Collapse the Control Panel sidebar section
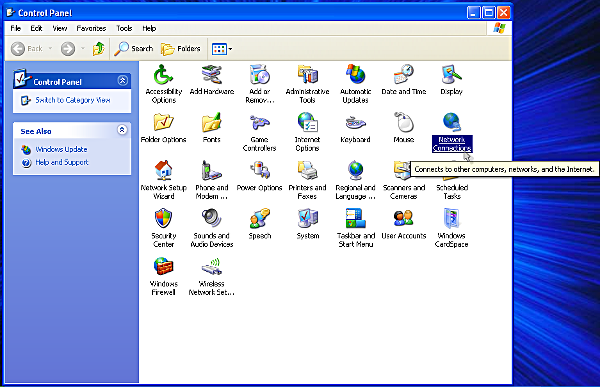Viewport: 600px width, 387px height. [x=122, y=80]
